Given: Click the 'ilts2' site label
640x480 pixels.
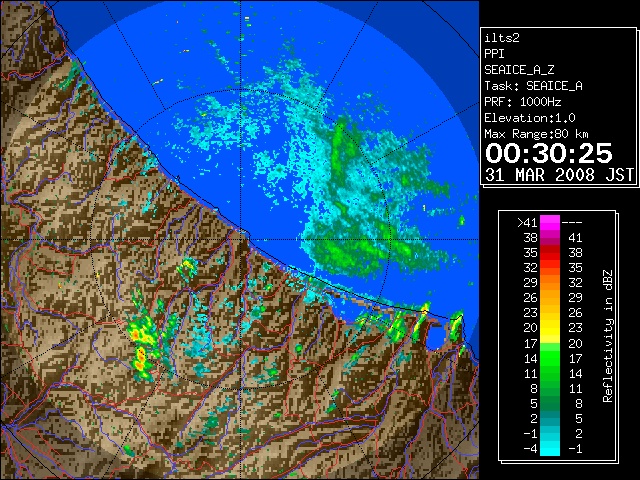Looking at the screenshot, I should [x=502, y=38].
